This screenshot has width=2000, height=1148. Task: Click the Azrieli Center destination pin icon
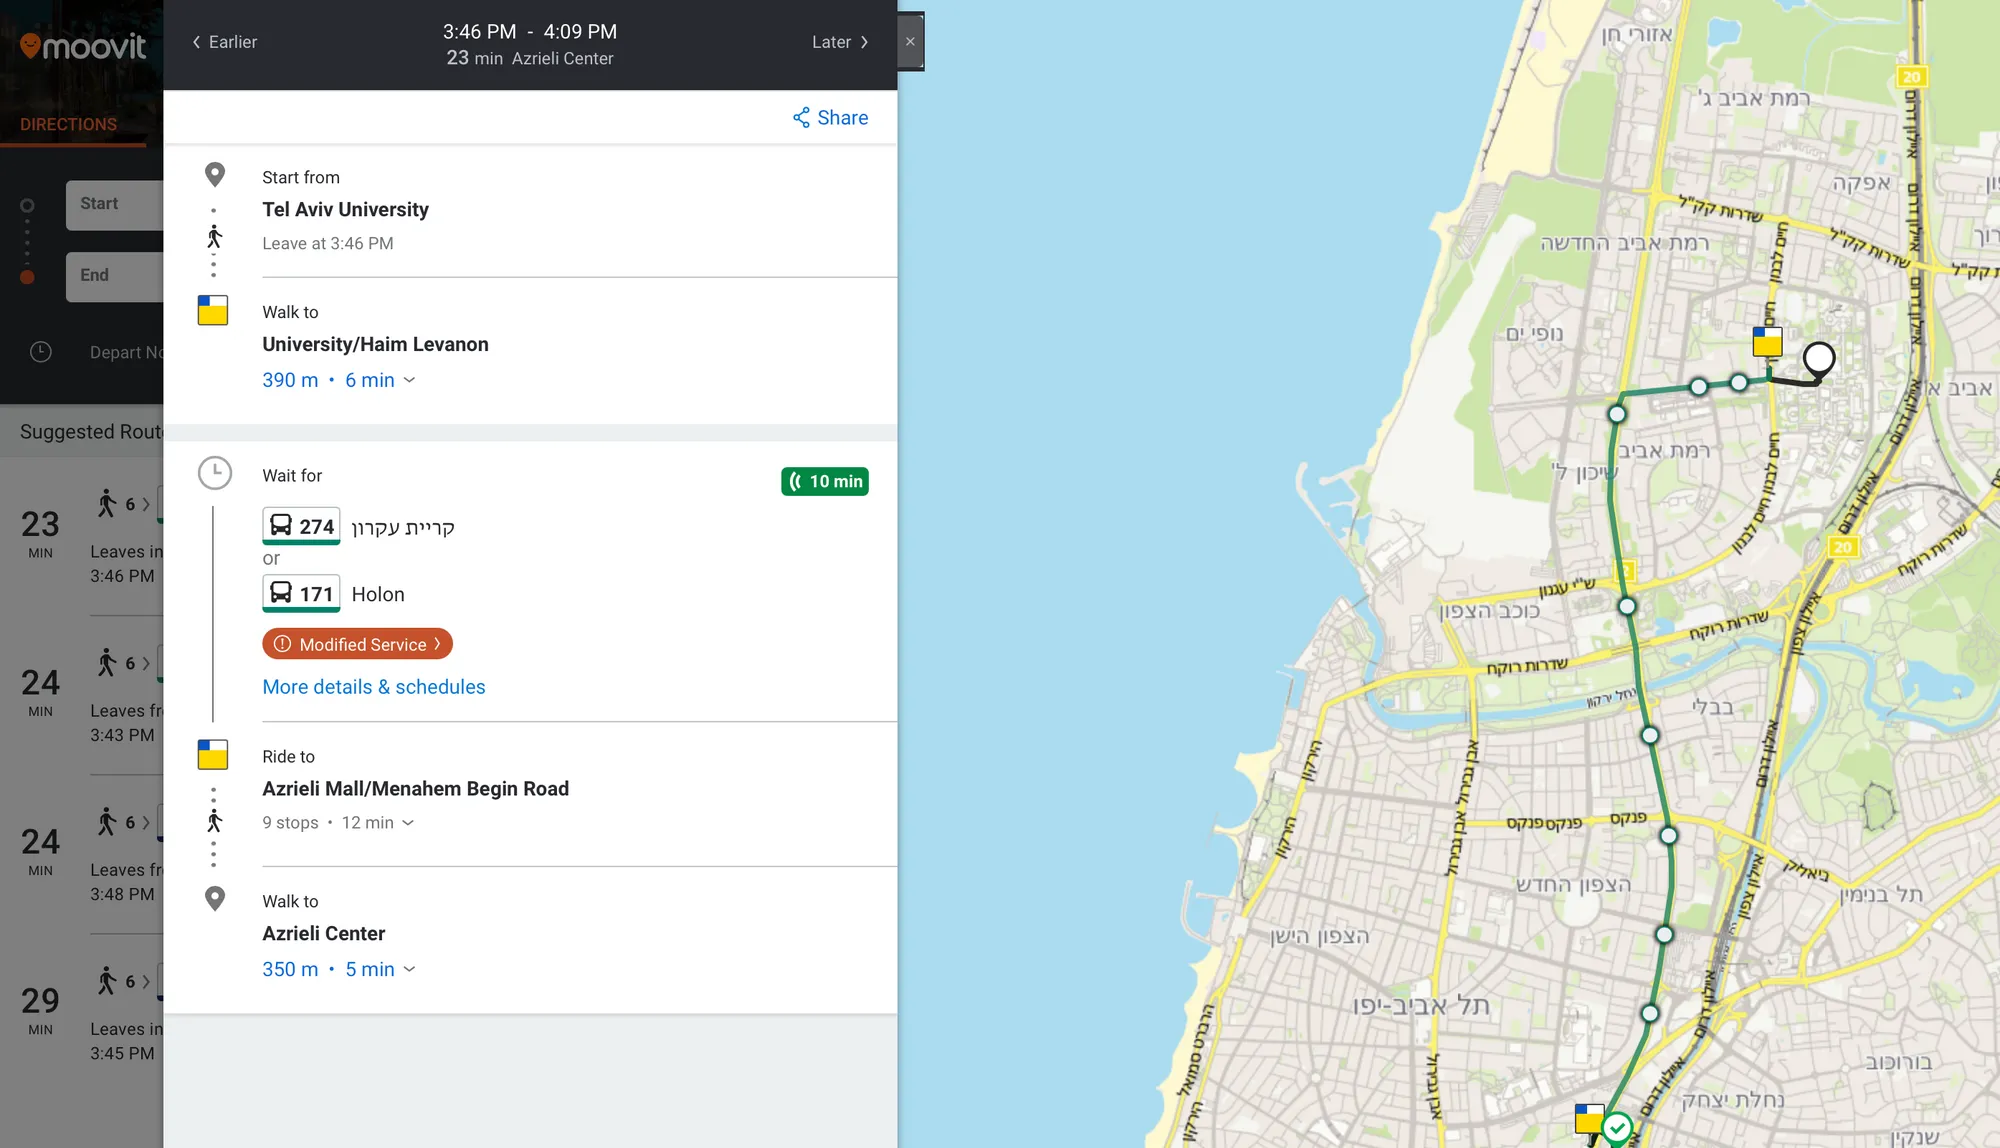click(214, 899)
